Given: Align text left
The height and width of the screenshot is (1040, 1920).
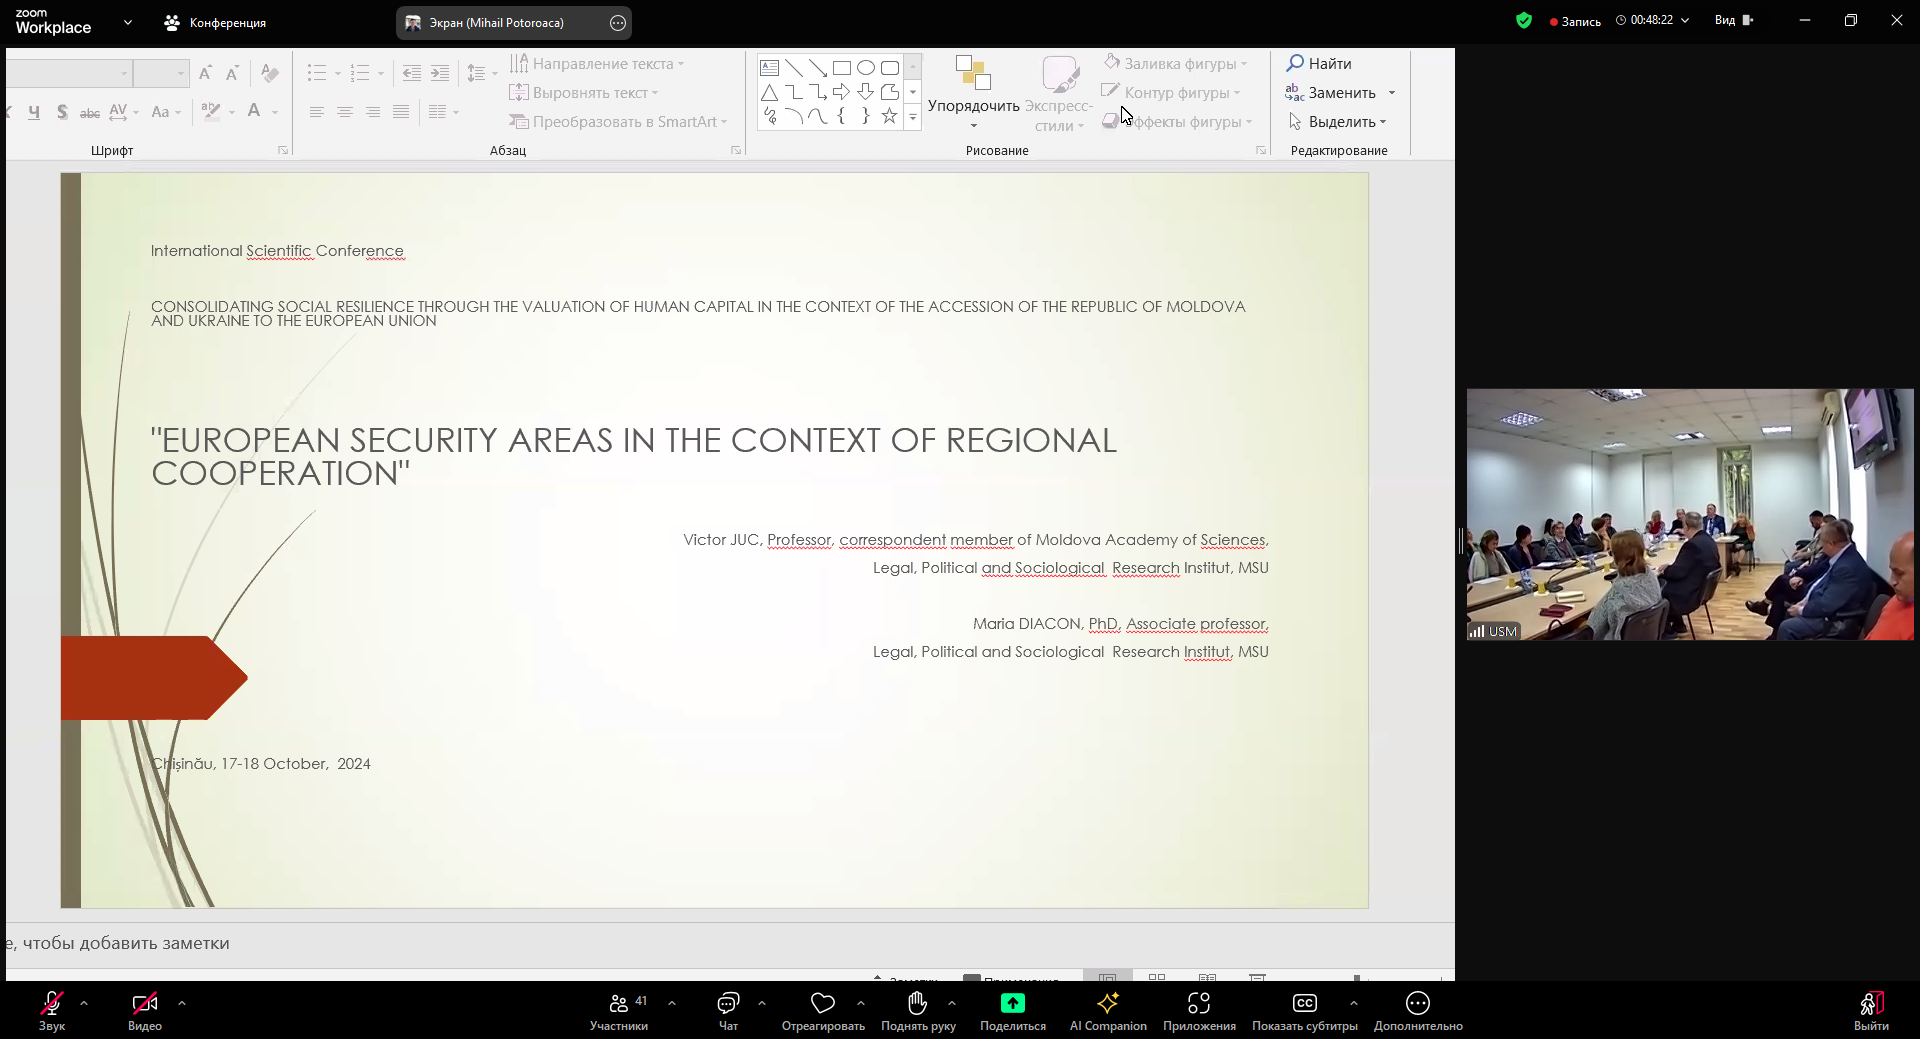Looking at the screenshot, I should coord(317,112).
